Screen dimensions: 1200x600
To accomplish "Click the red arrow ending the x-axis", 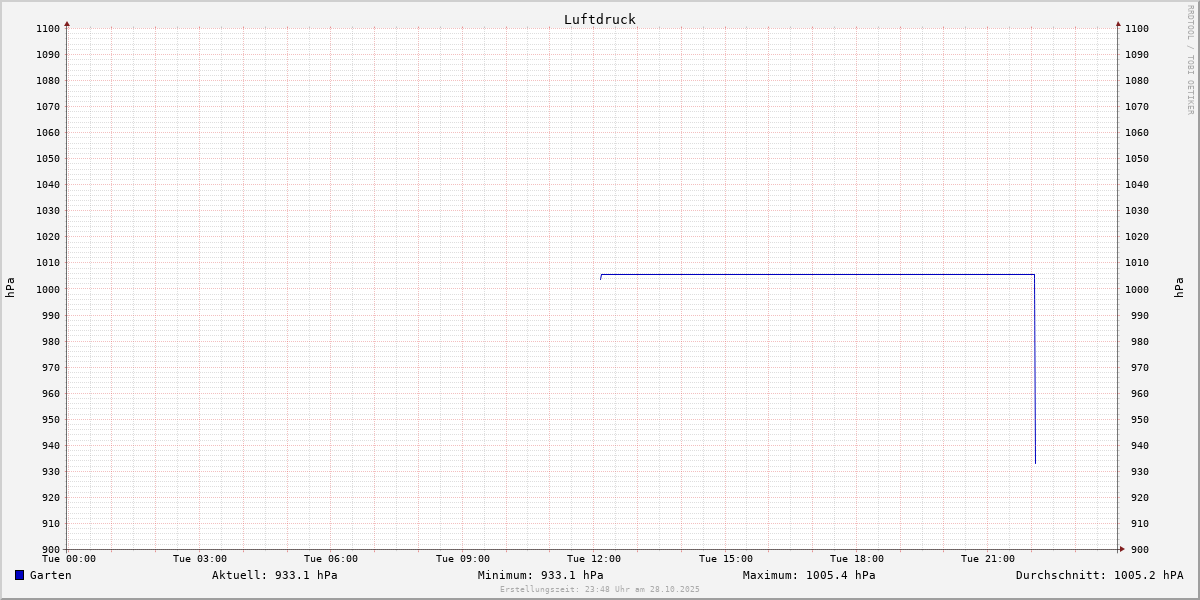I will pos(1121,548).
